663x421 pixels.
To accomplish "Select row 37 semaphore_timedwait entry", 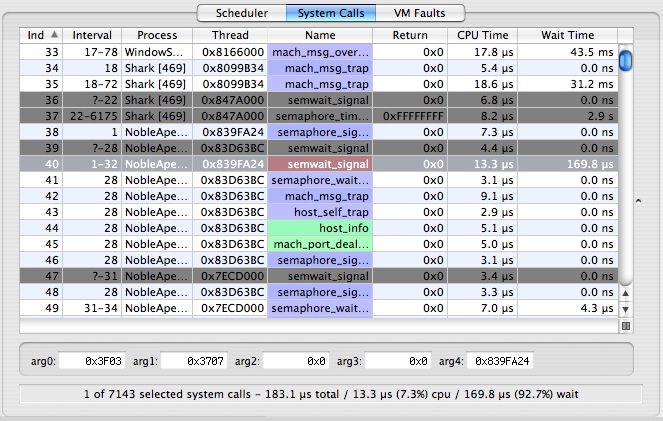I will (x=319, y=116).
